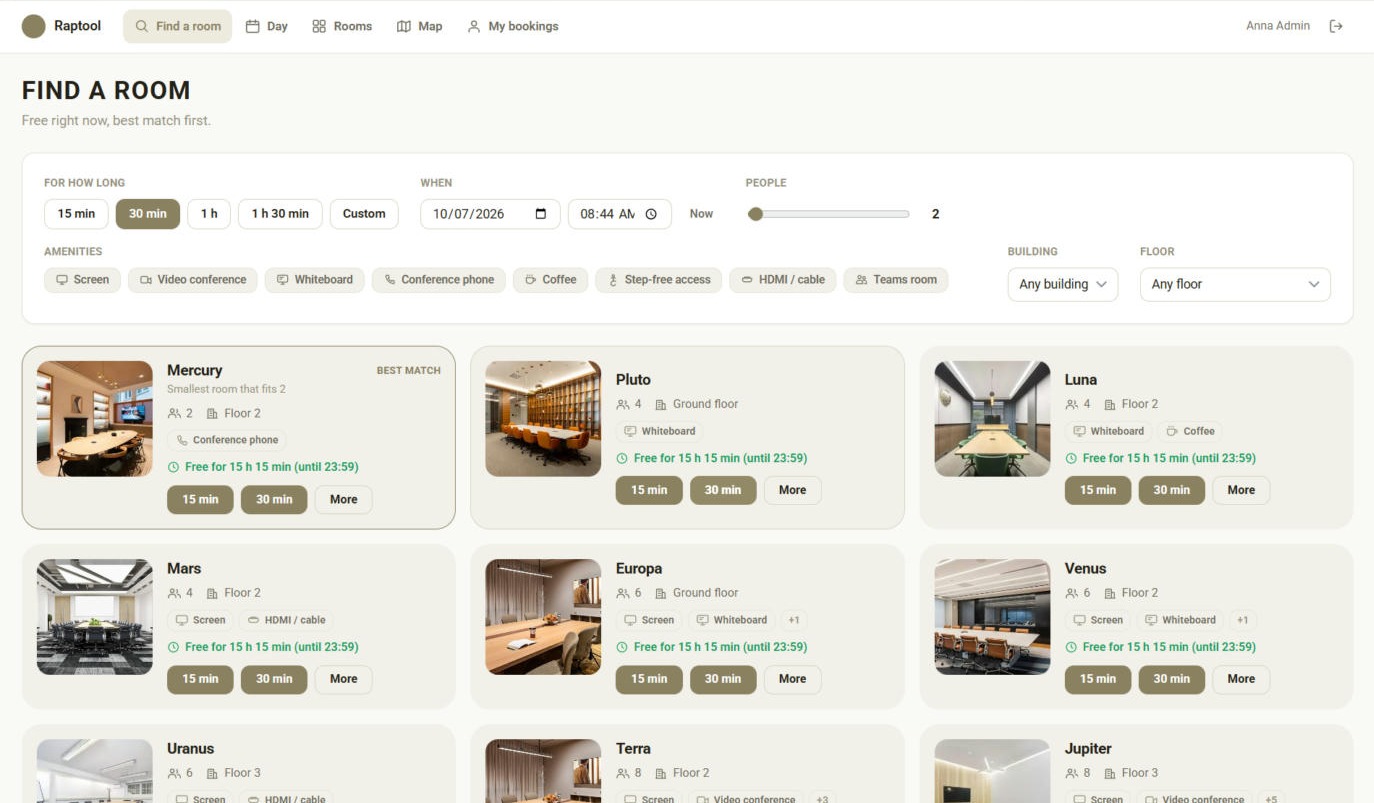1374x803 pixels.
Task: Open the Mercury room photo thumbnail
Action: point(95,419)
